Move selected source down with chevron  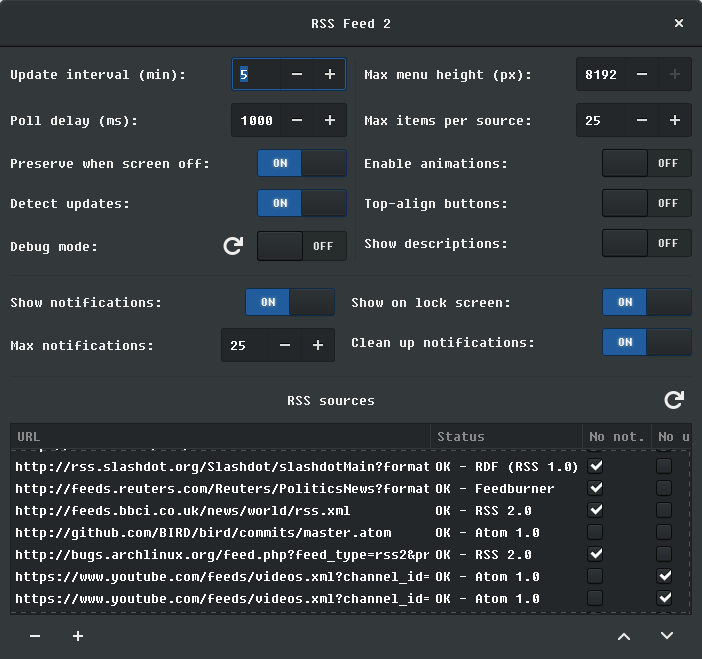point(667,636)
